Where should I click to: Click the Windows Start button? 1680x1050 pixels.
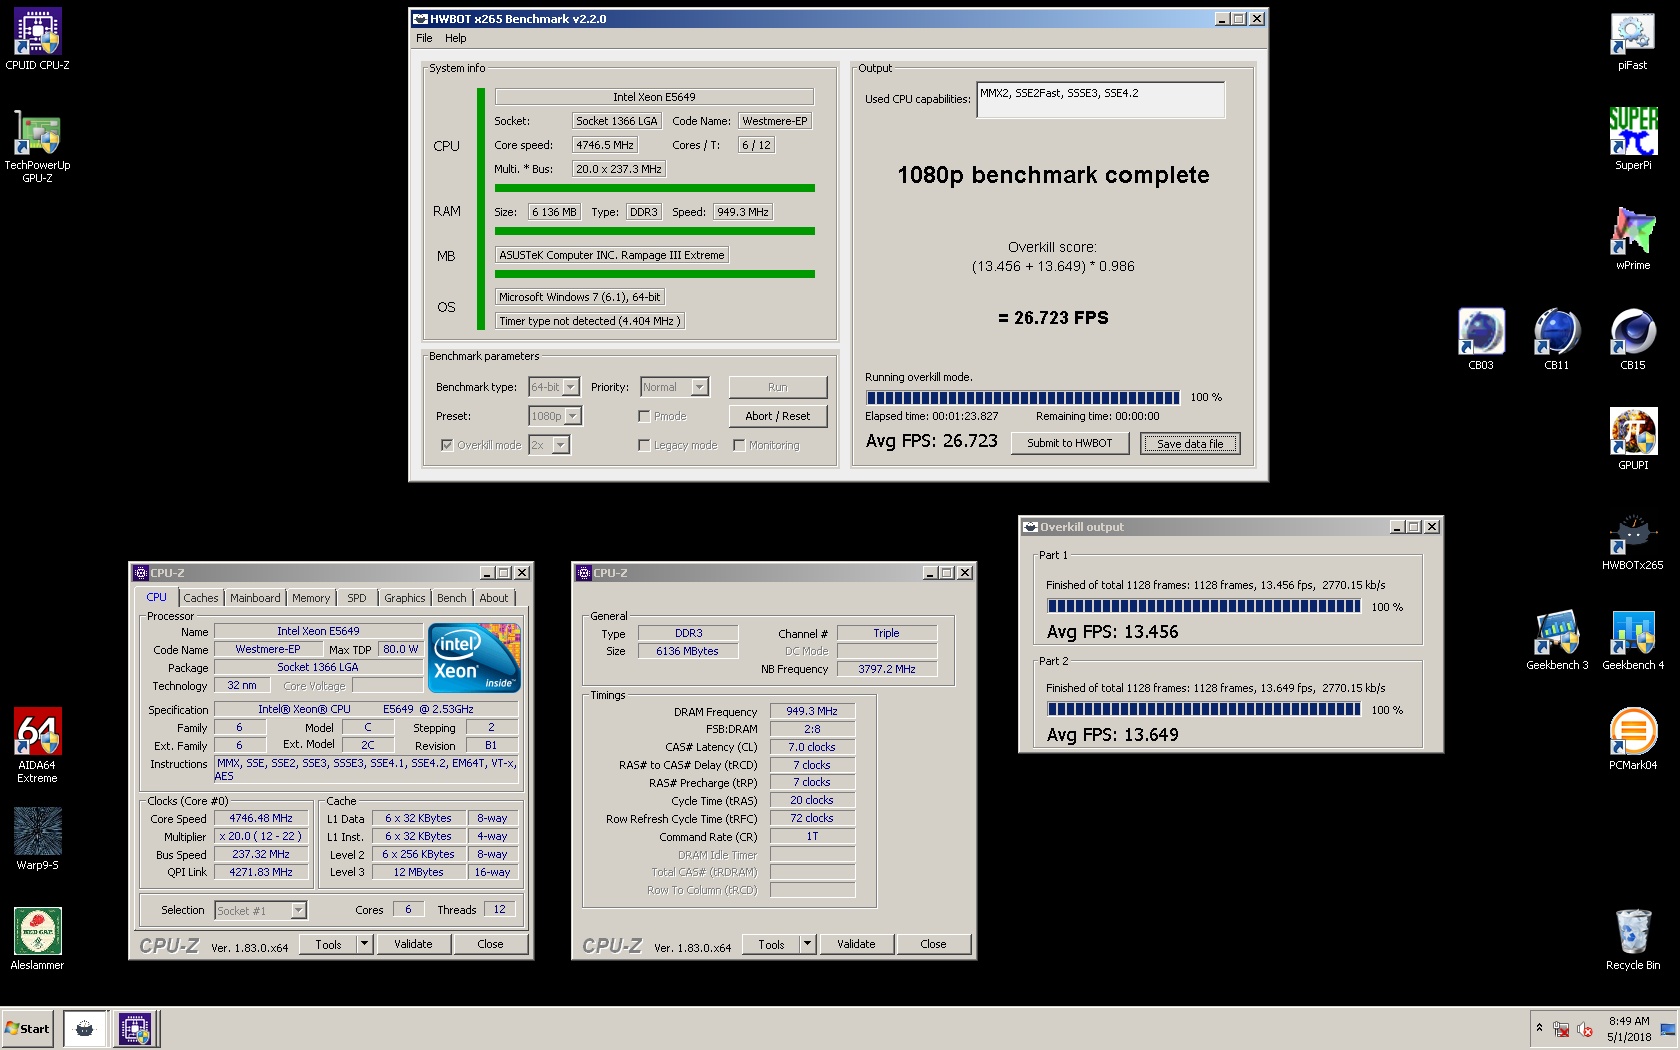27,1028
